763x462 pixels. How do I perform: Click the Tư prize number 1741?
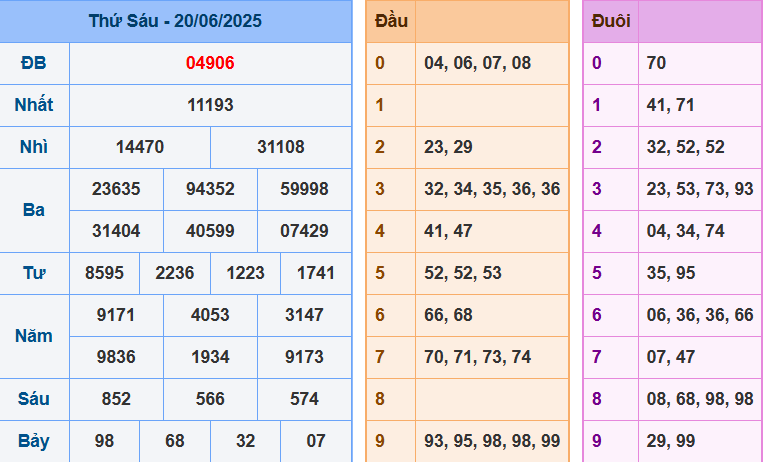click(316, 273)
